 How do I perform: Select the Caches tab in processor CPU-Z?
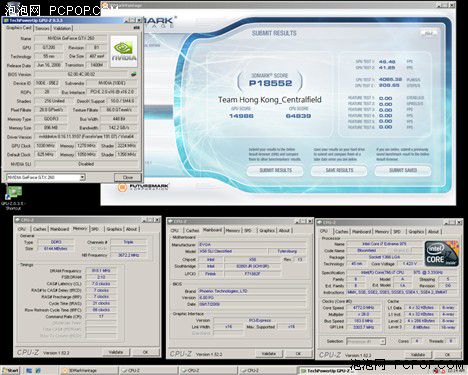pos(341,231)
